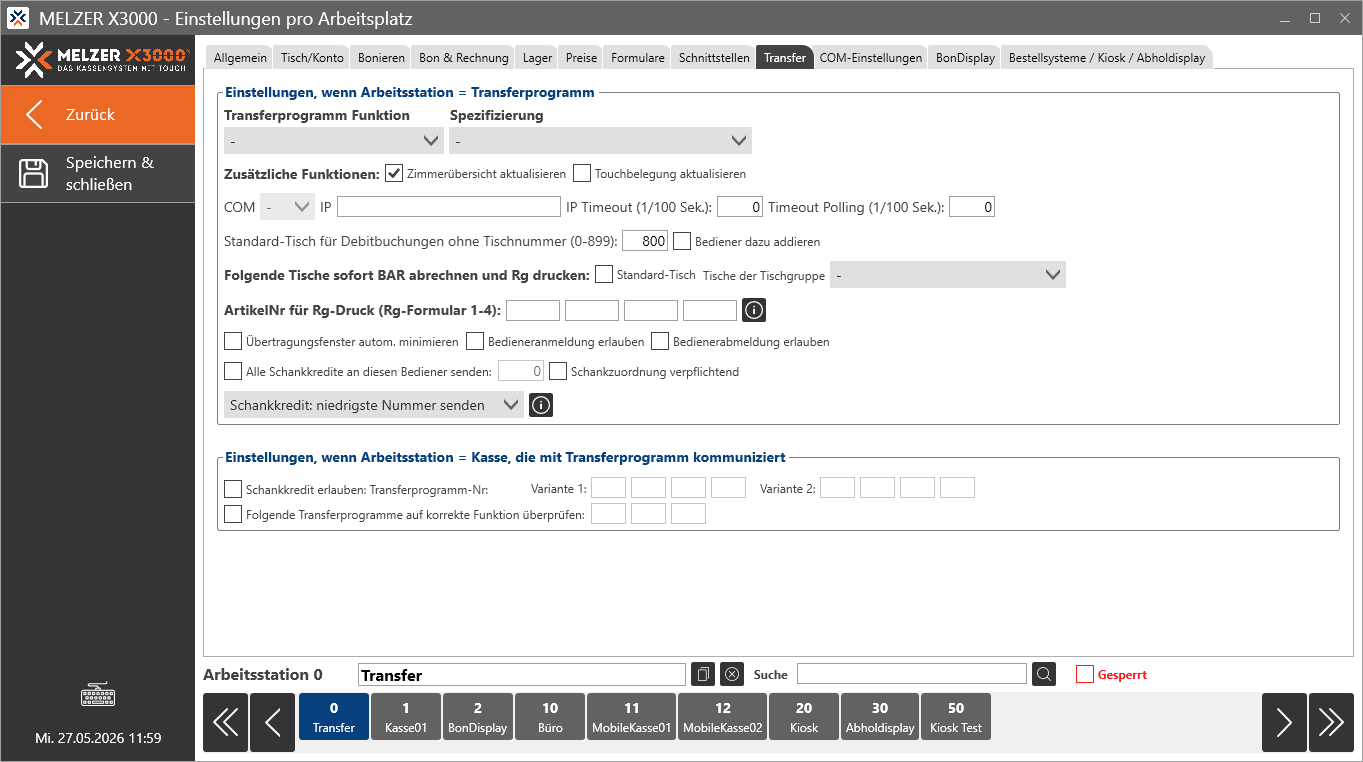Open Transferprogramm Funktion dropdown
The height and width of the screenshot is (762, 1363).
[x=334, y=141]
